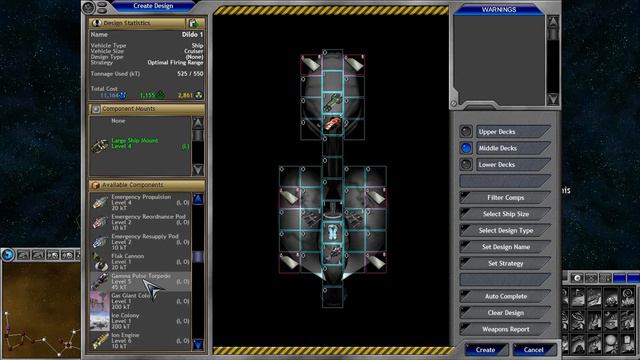
Task: Click the Component Mounts scroll-up arrow
Action: pyautogui.click(x=198, y=123)
